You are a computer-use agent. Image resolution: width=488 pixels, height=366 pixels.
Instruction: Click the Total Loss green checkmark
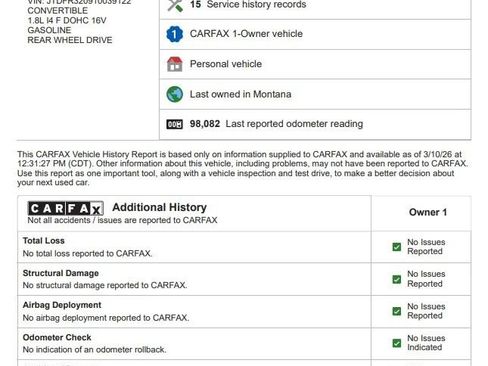coord(397,247)
